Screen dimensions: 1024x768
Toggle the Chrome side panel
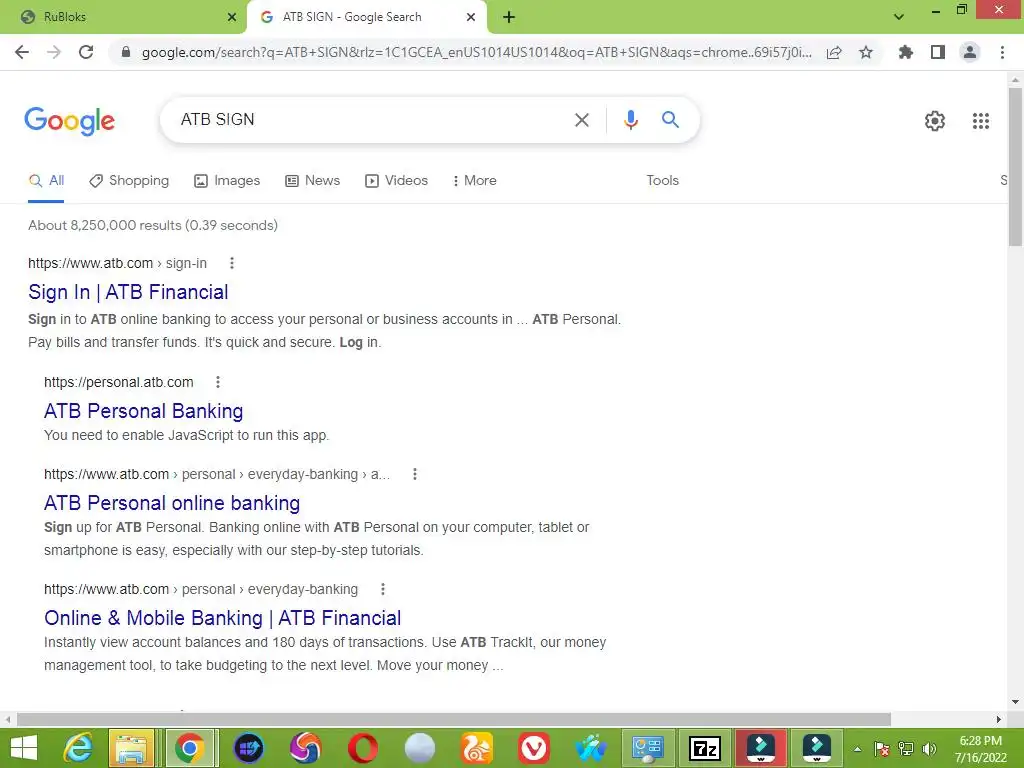coord(938,52)
